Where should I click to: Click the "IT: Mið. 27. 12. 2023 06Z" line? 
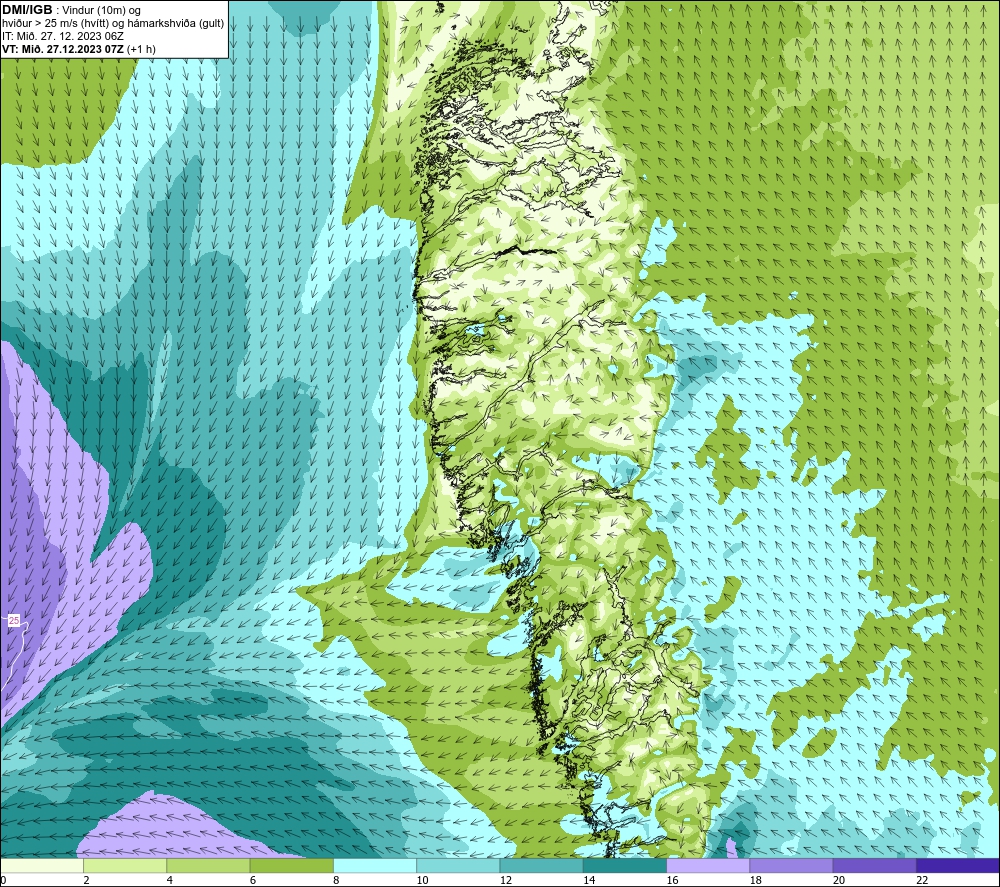pyautogui.click(x=62, y=36)
